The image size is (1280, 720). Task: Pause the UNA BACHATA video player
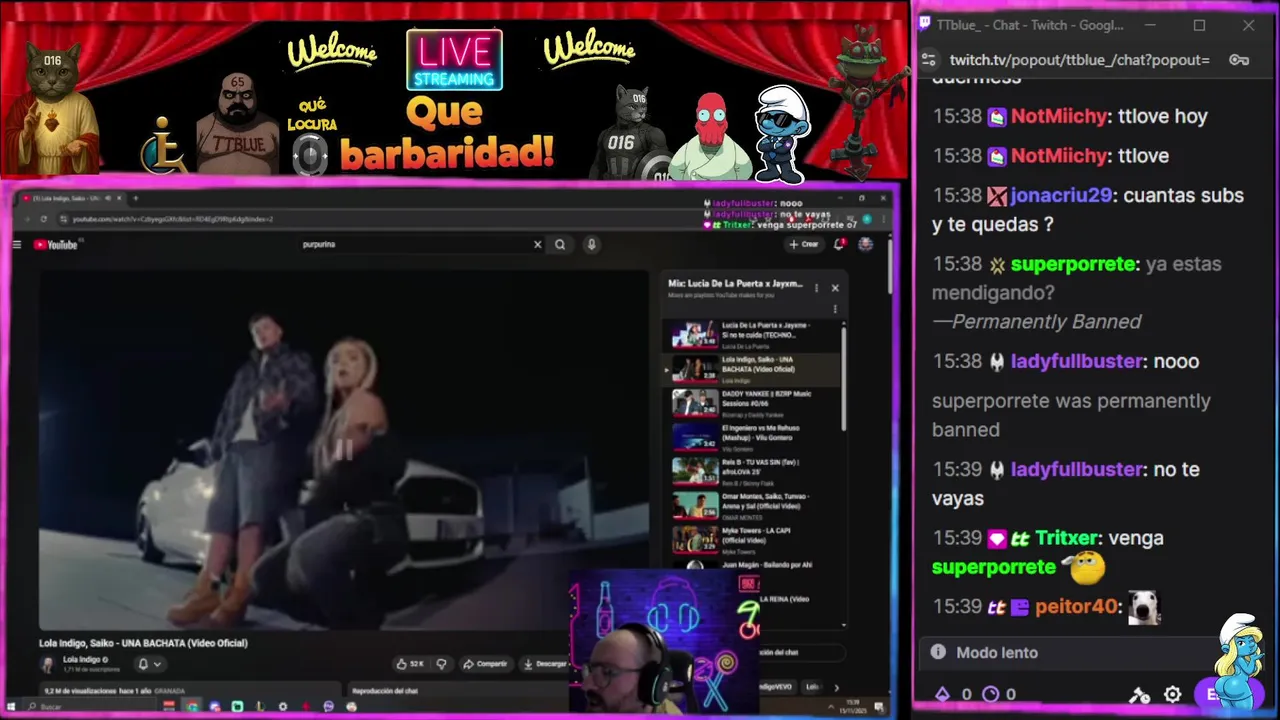pyautogui.click(x=343, y=450)
